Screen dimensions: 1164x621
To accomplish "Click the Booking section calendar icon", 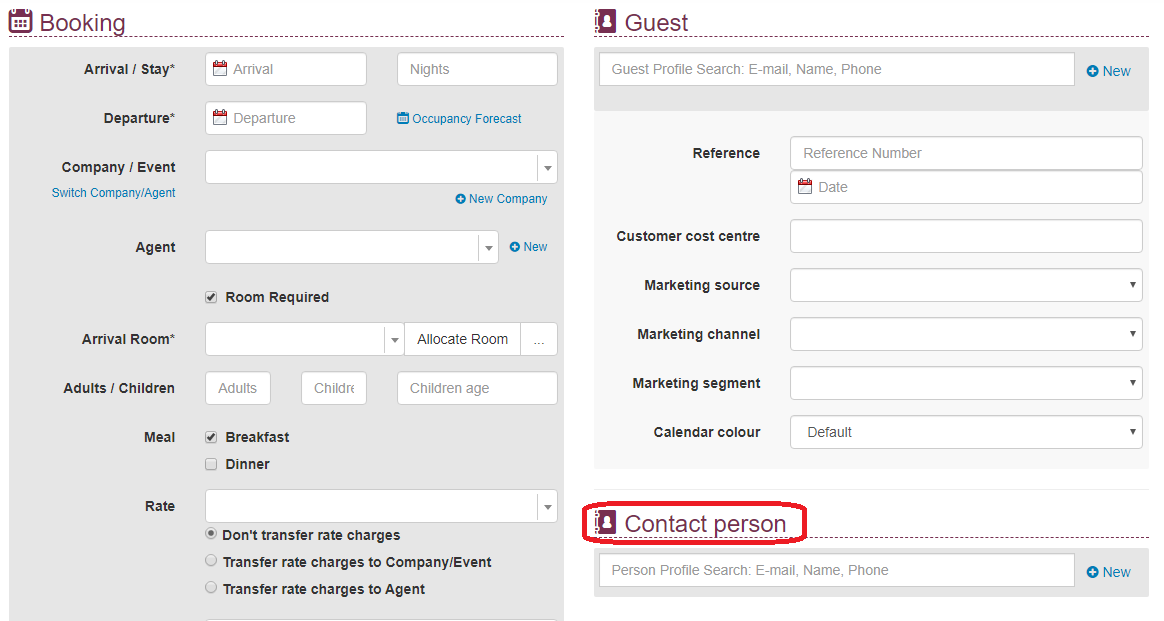I will (x=20, y=20).
